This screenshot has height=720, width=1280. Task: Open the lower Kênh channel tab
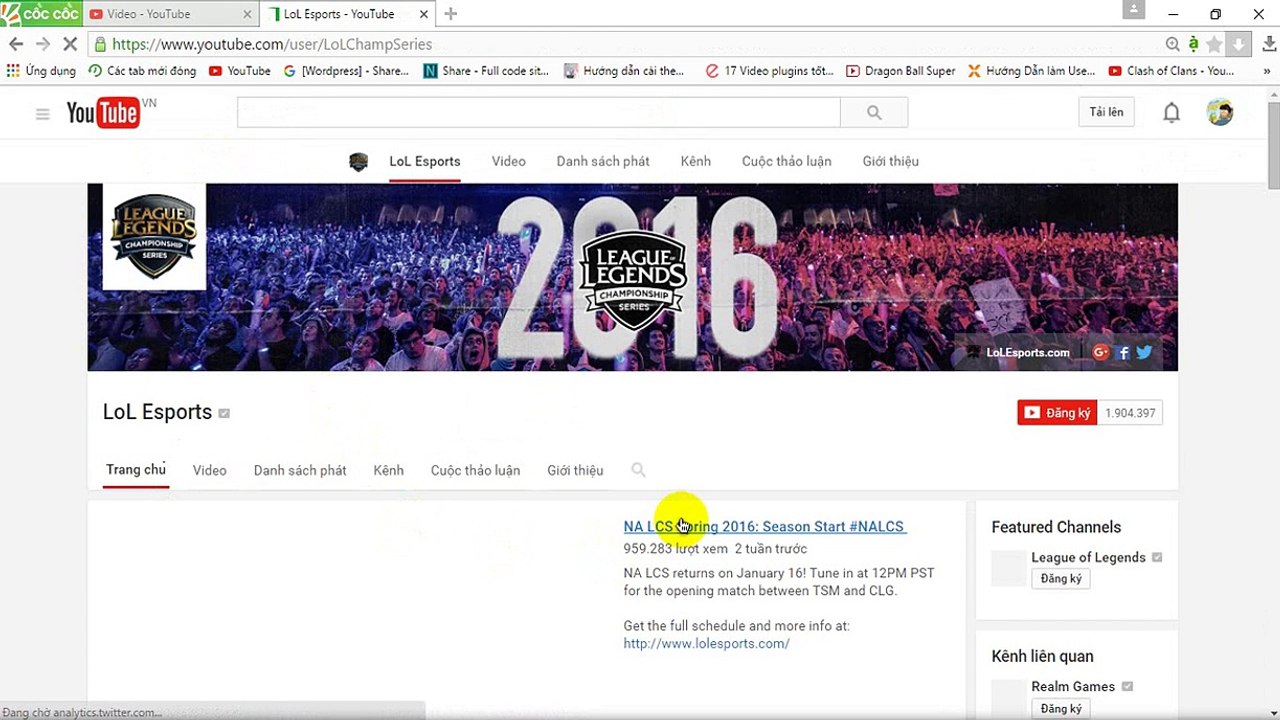coord(389,470)
